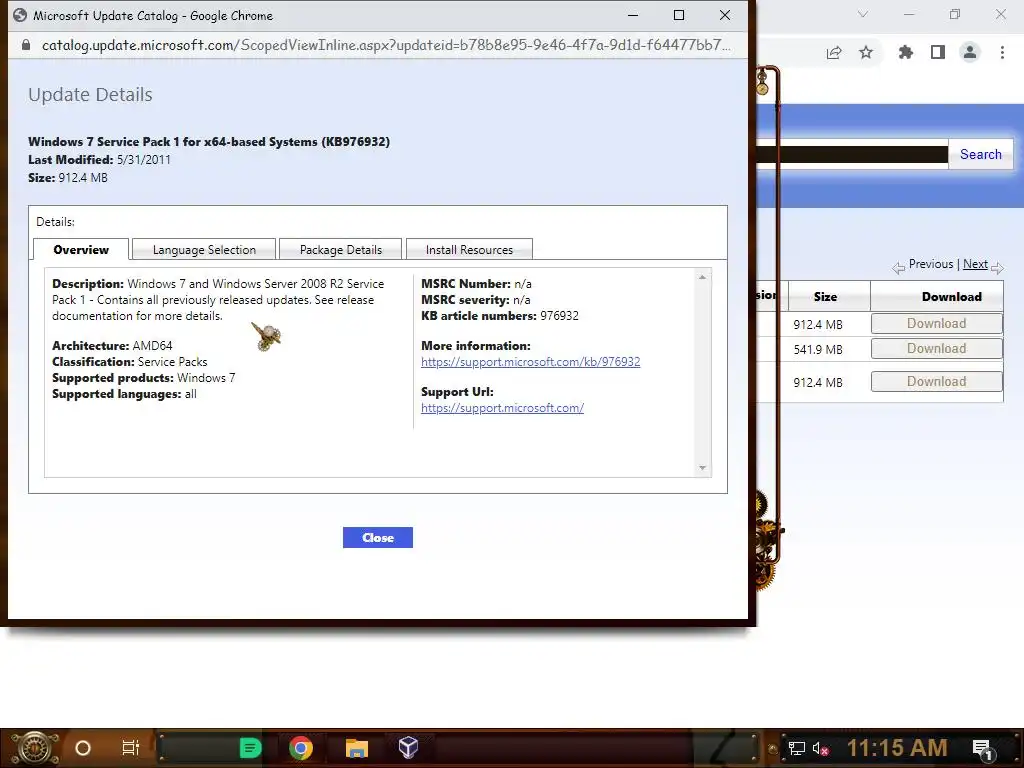Click the Last Modified 5/31/2011 text
The width and height of the screenshot is (1024, 768).
point(99,160)
